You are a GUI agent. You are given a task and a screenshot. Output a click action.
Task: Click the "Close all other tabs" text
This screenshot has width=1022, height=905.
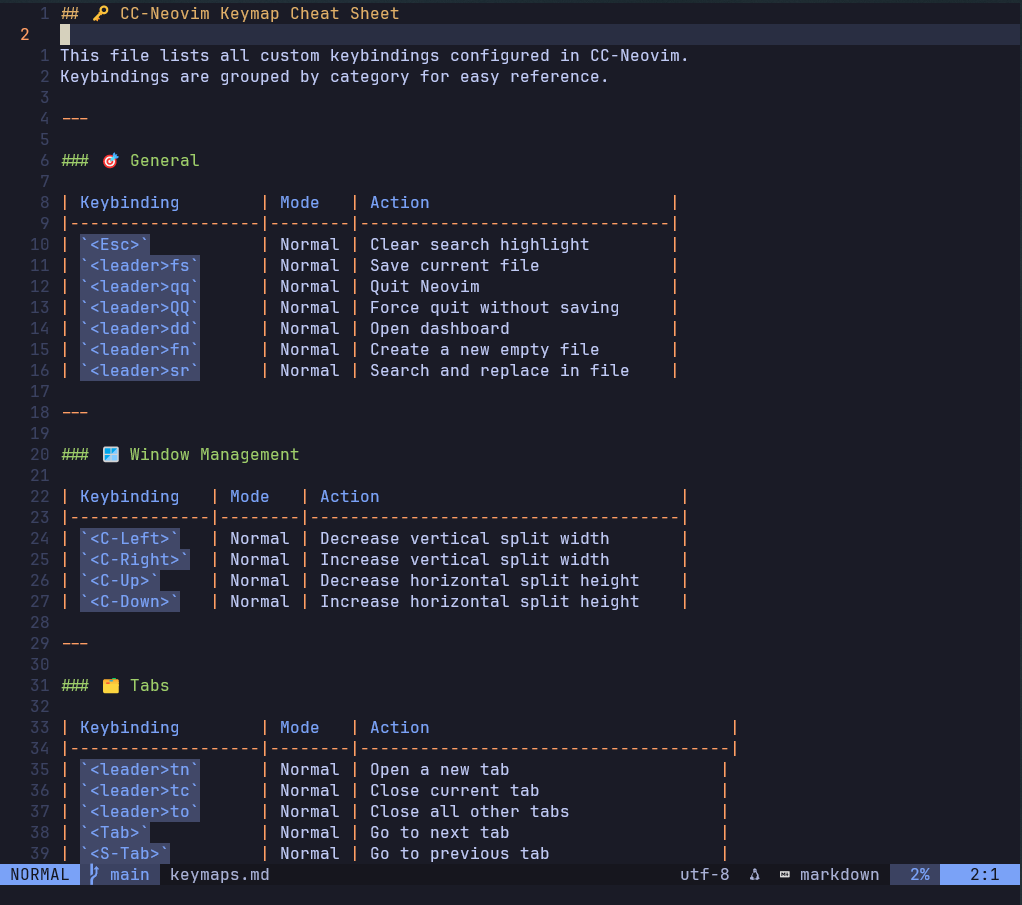pos(469,812)
